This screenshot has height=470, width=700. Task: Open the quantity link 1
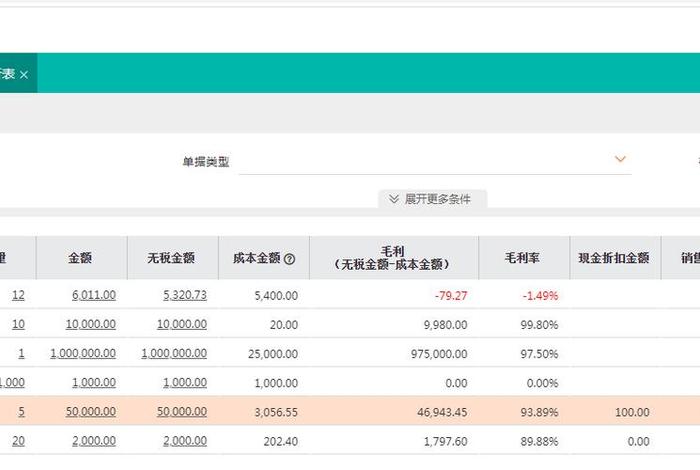(21, 353)
